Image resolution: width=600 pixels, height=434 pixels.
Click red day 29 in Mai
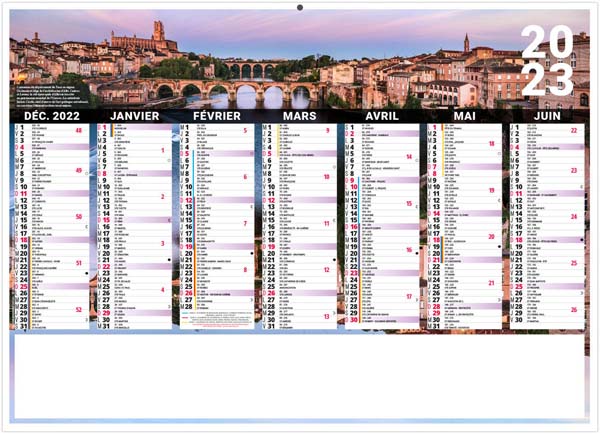pos(436,313)
